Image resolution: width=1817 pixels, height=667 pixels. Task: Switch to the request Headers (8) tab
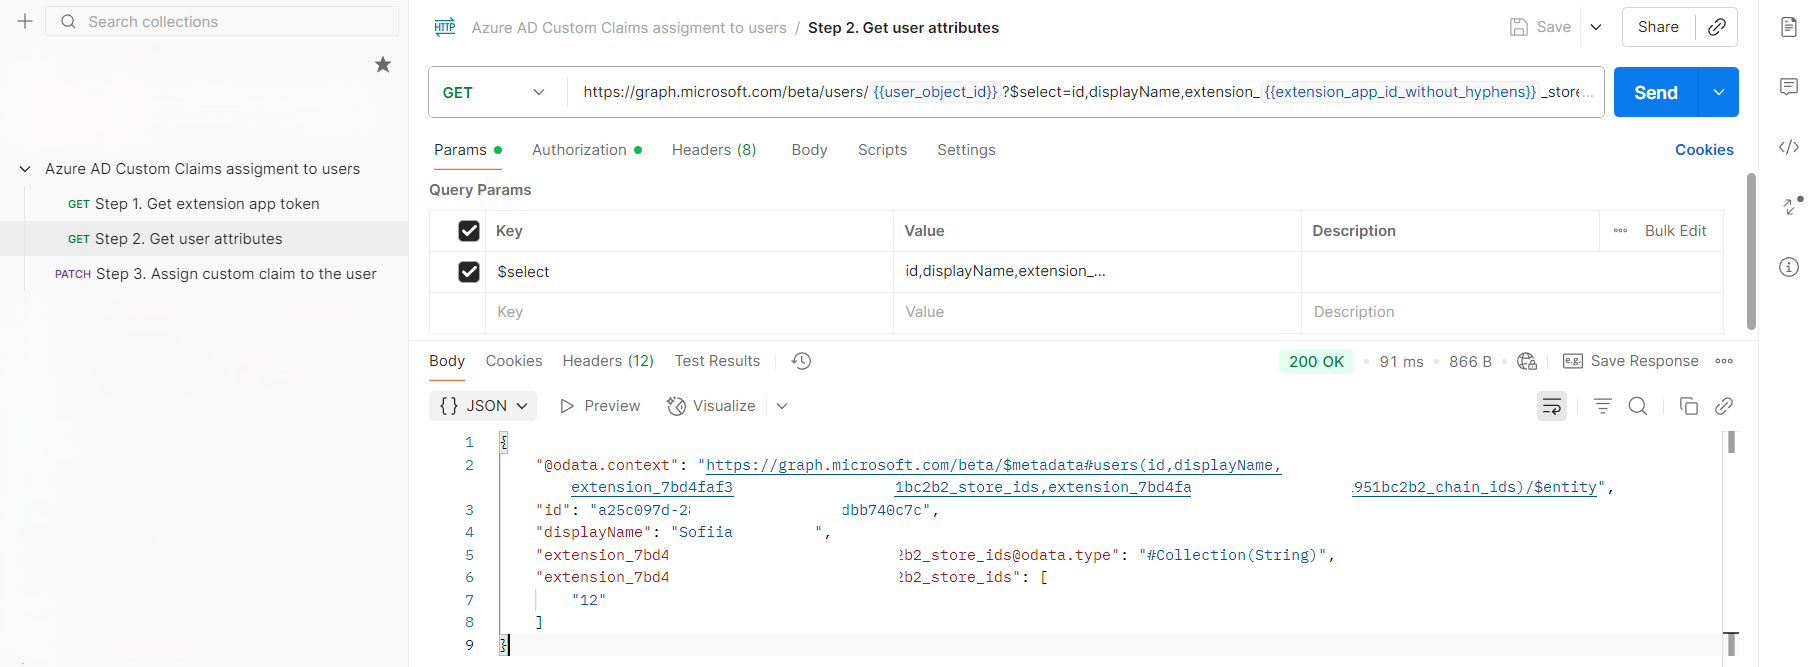point(714,150)
